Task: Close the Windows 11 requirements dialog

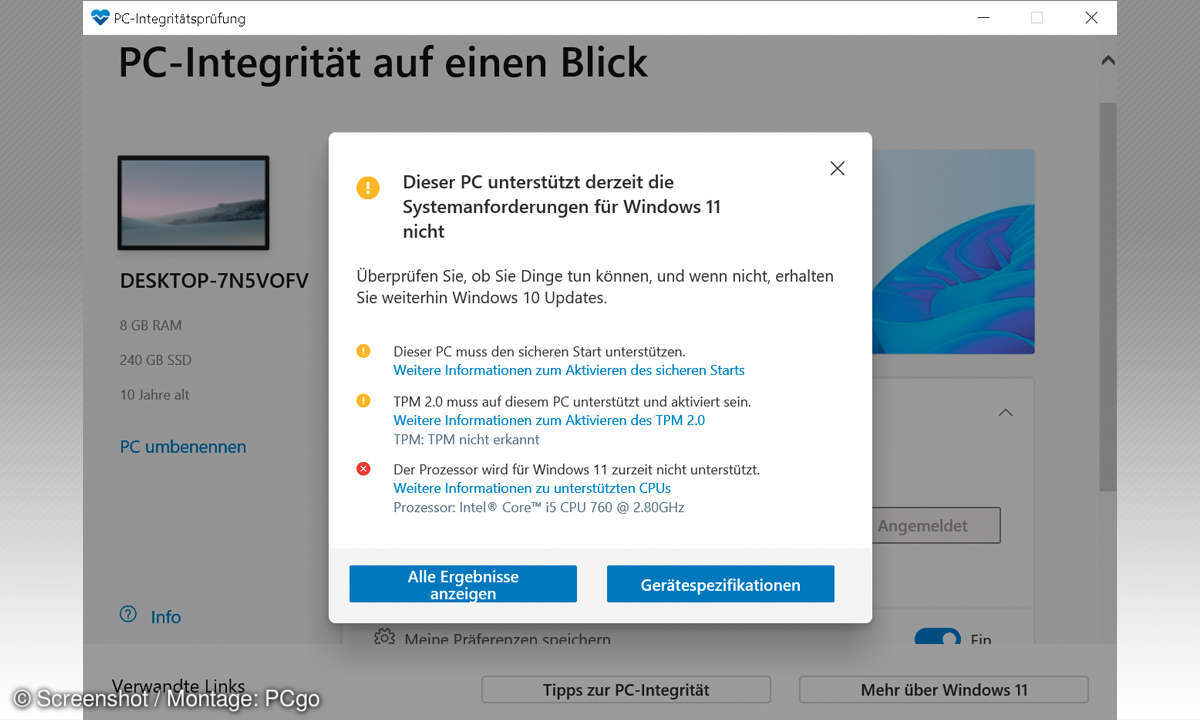Action: [x=838, y=168]
